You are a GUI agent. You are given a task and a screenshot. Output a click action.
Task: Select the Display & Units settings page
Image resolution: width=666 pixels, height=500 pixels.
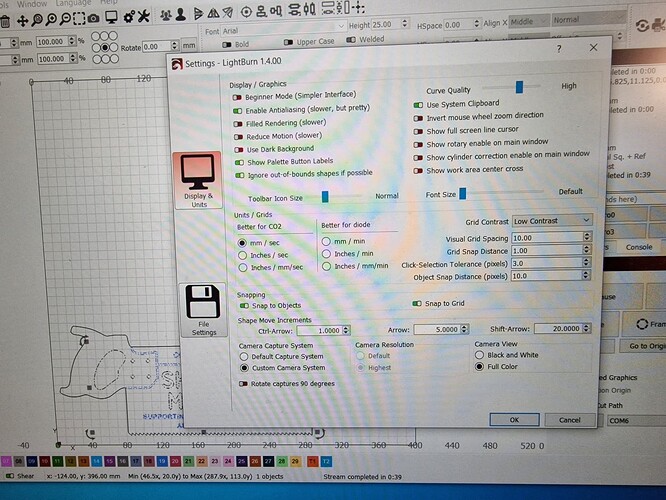pyautogui.click(x=198, y=181)
